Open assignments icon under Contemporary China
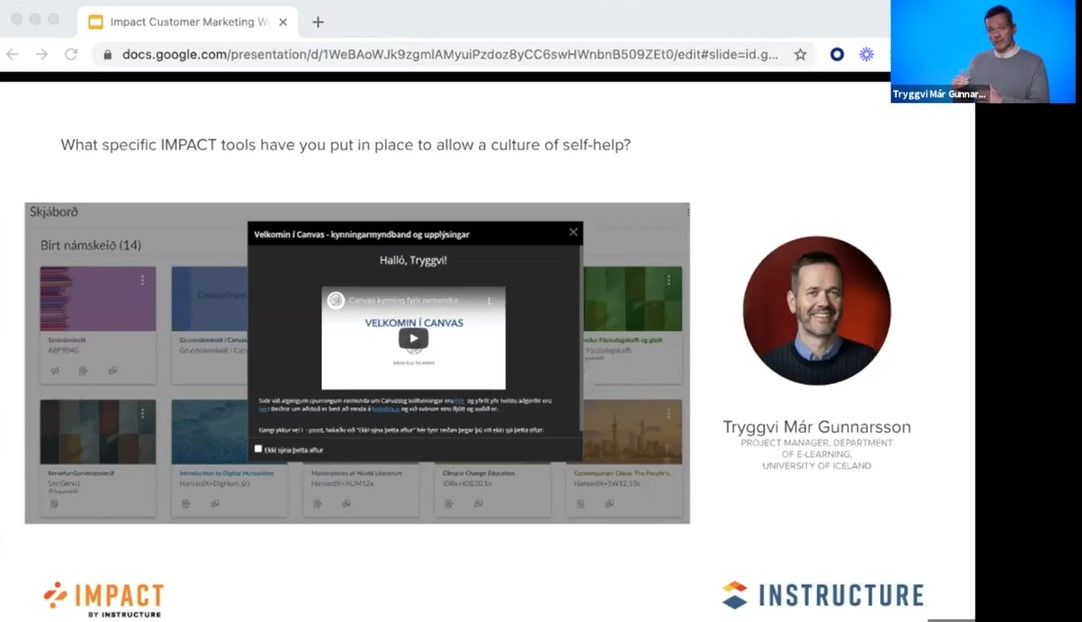 click(x=580, y=504)
